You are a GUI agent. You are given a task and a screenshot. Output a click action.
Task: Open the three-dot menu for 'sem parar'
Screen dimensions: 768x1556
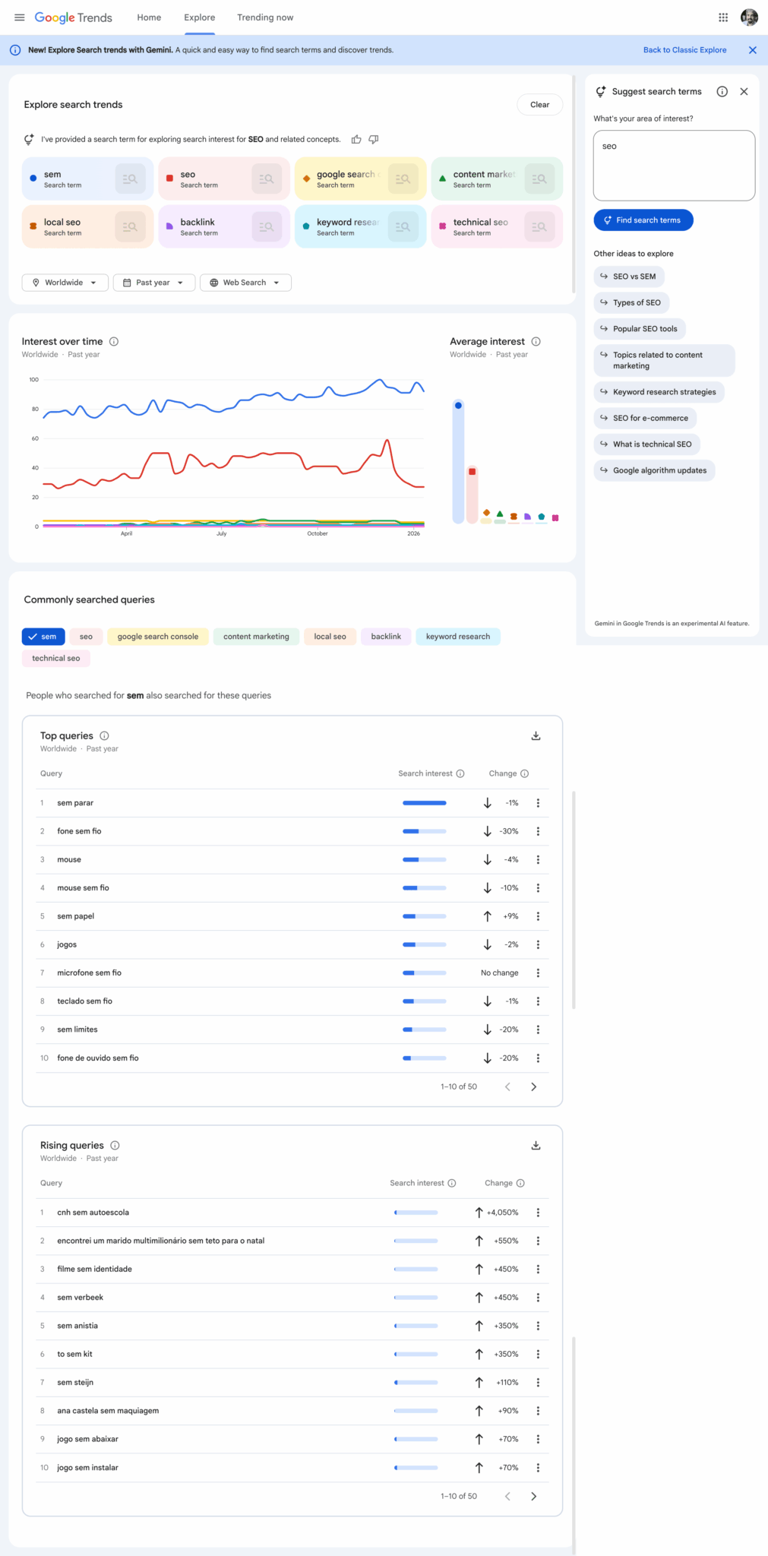coord(537,802)
